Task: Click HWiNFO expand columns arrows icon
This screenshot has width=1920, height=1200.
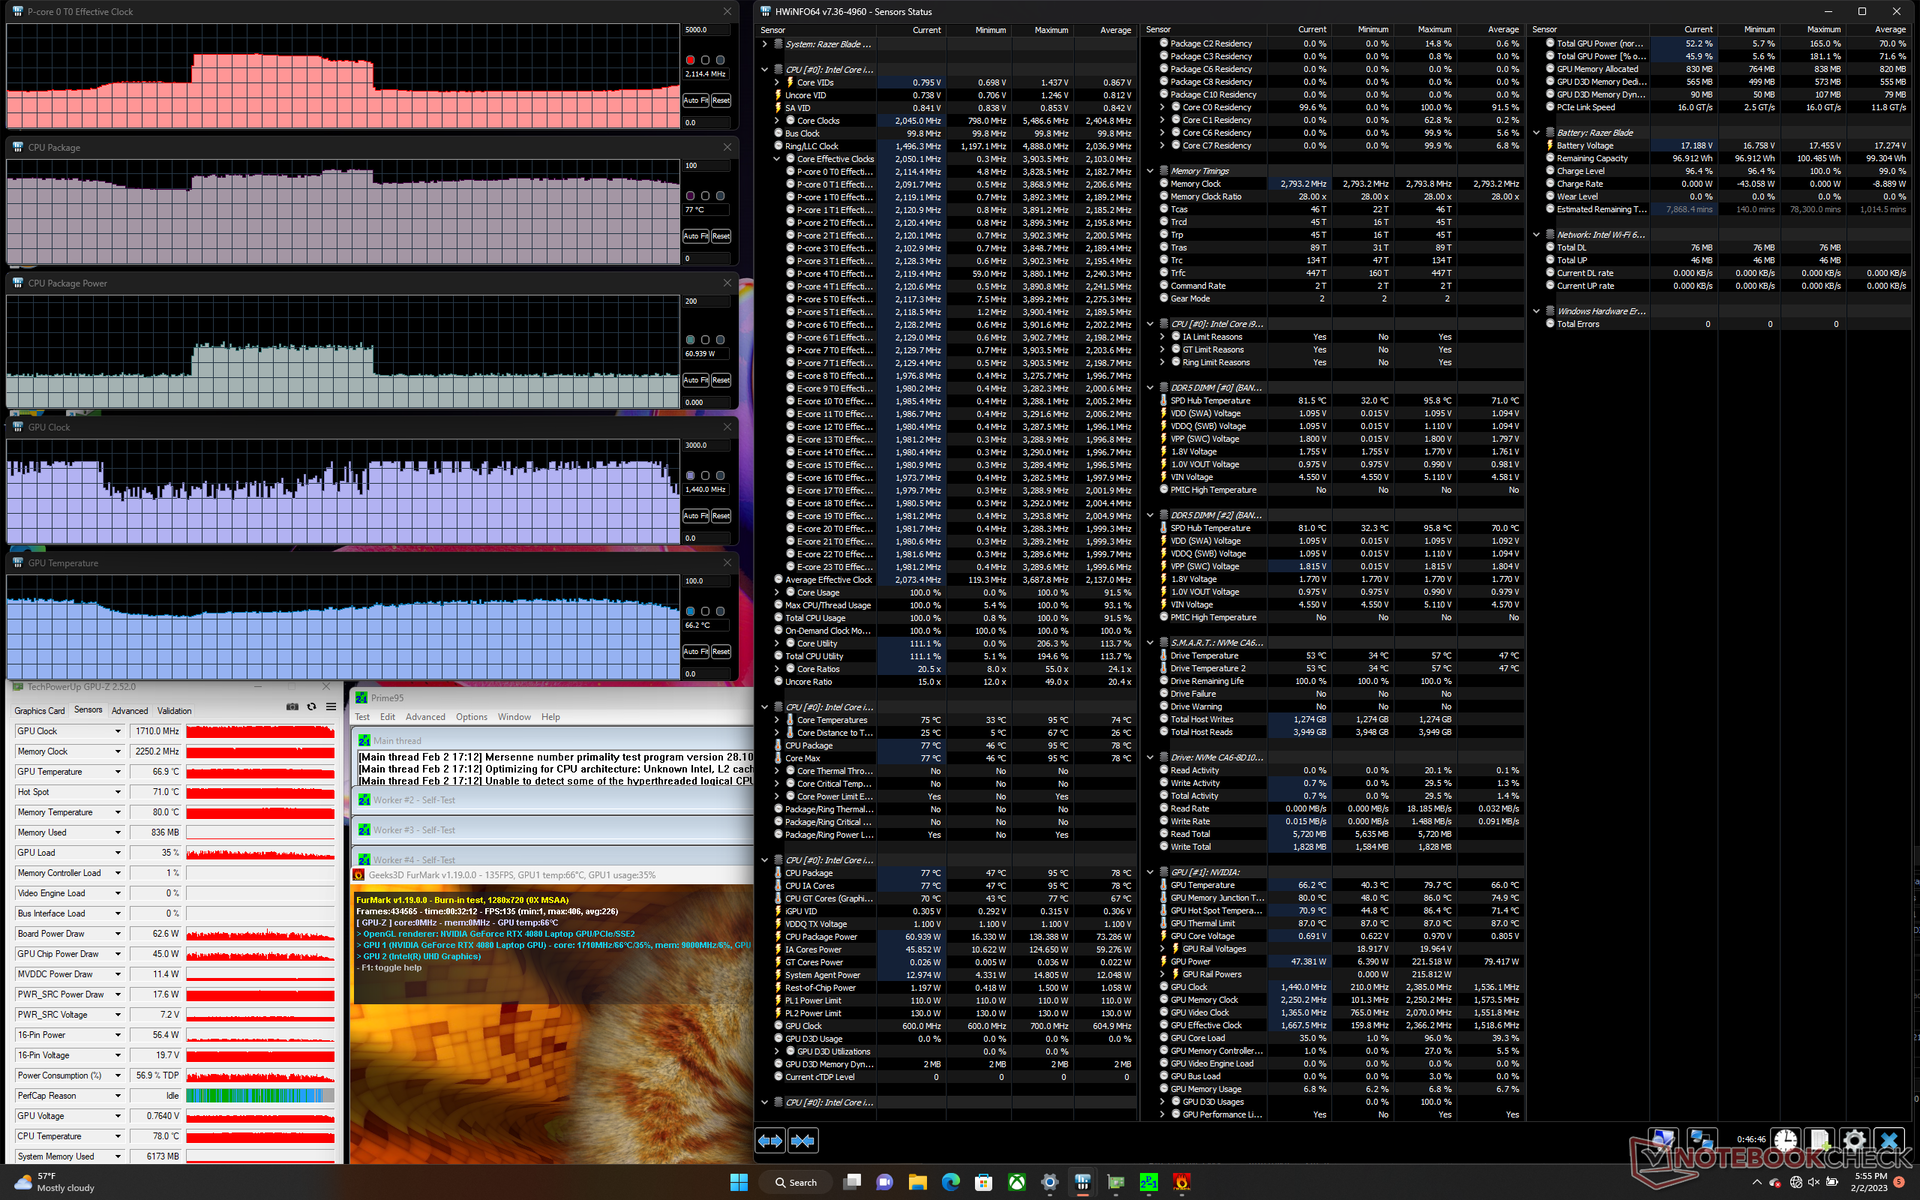Action: (x=770, y=1140)
